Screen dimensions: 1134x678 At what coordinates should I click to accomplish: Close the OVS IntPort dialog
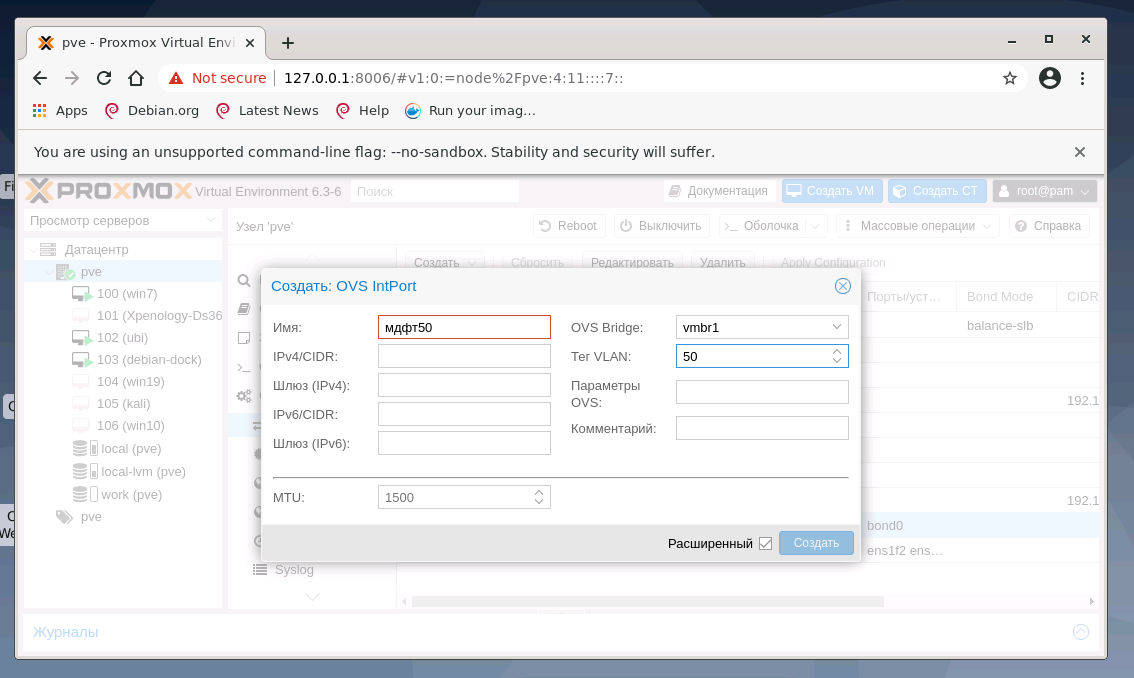pyautogui.click(x=843, y=286)
